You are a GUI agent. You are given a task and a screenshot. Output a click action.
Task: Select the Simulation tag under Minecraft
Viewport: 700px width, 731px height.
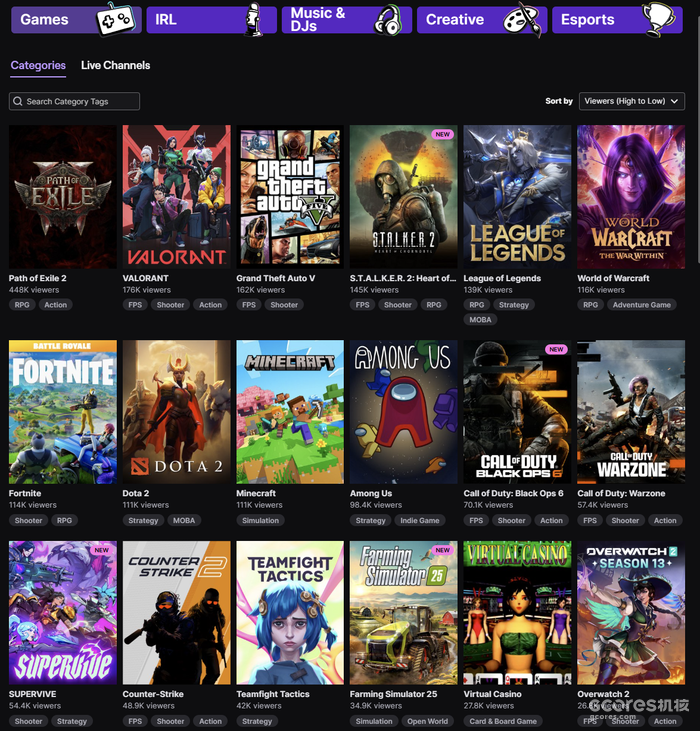pos(260,520)
